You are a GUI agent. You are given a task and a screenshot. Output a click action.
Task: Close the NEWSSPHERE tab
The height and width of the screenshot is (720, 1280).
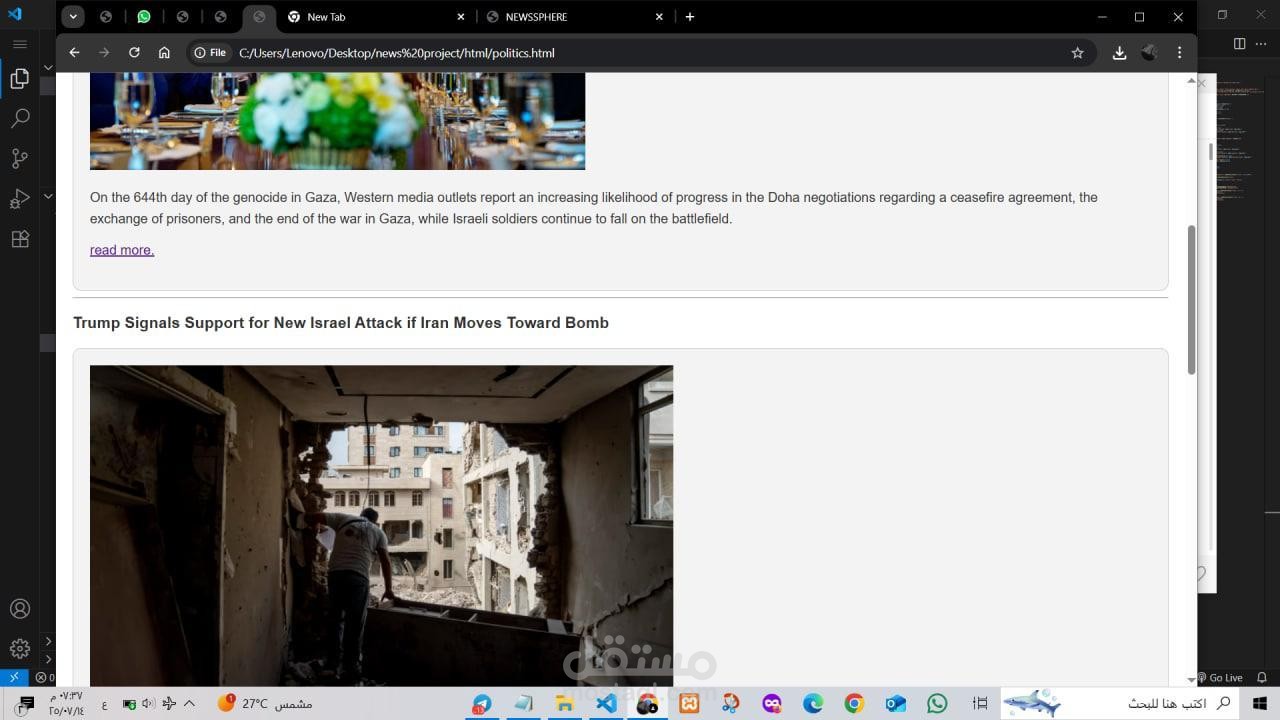coord(660,17)
